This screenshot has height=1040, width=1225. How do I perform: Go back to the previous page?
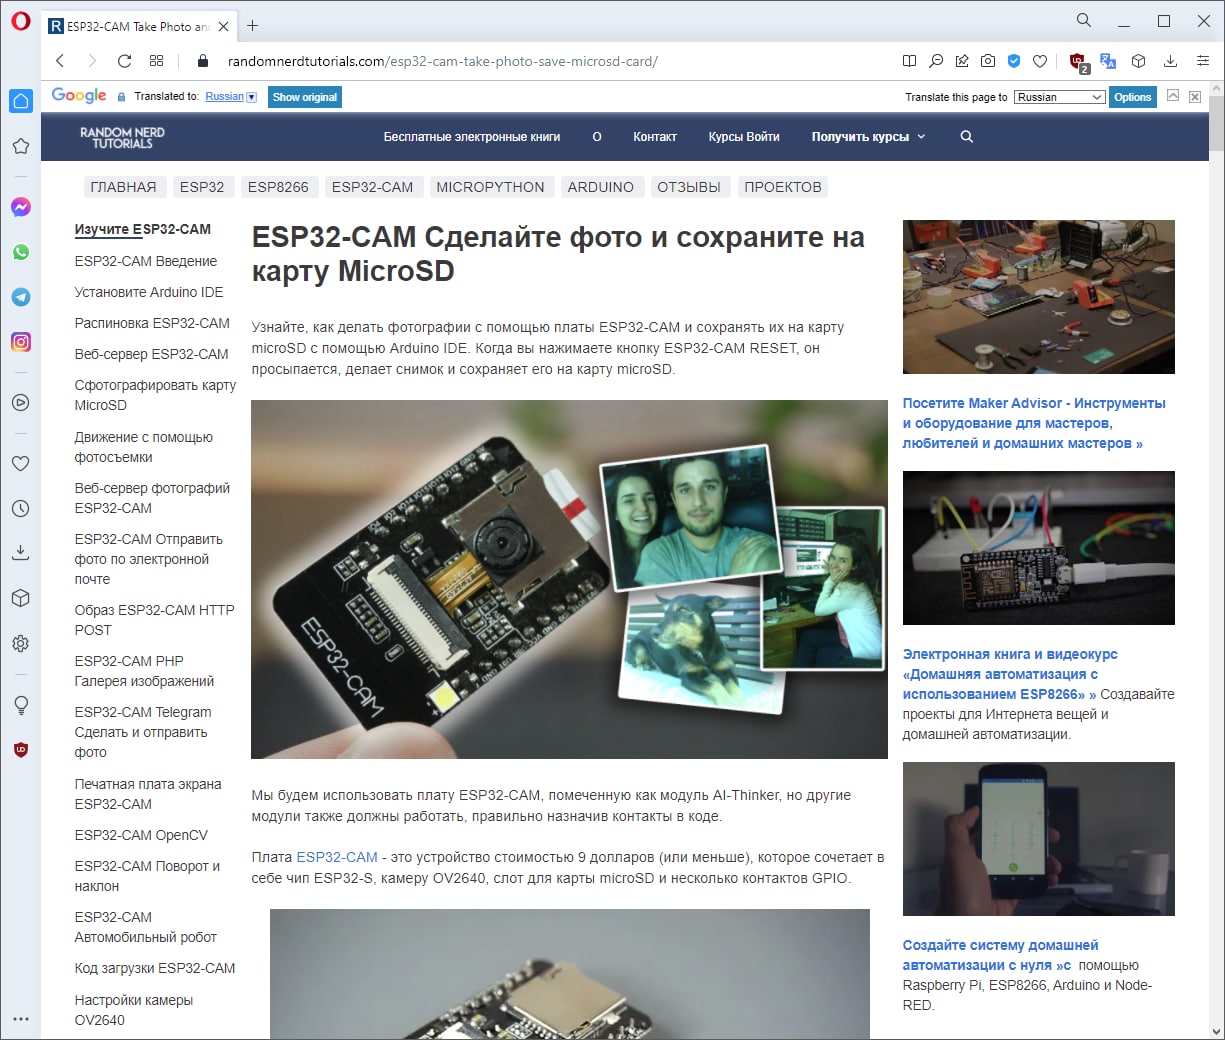(x=61, y=61)
